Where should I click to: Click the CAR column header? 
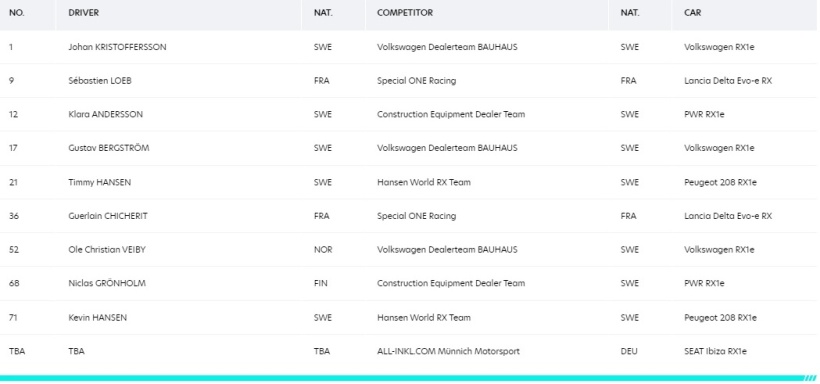(692, 13)
